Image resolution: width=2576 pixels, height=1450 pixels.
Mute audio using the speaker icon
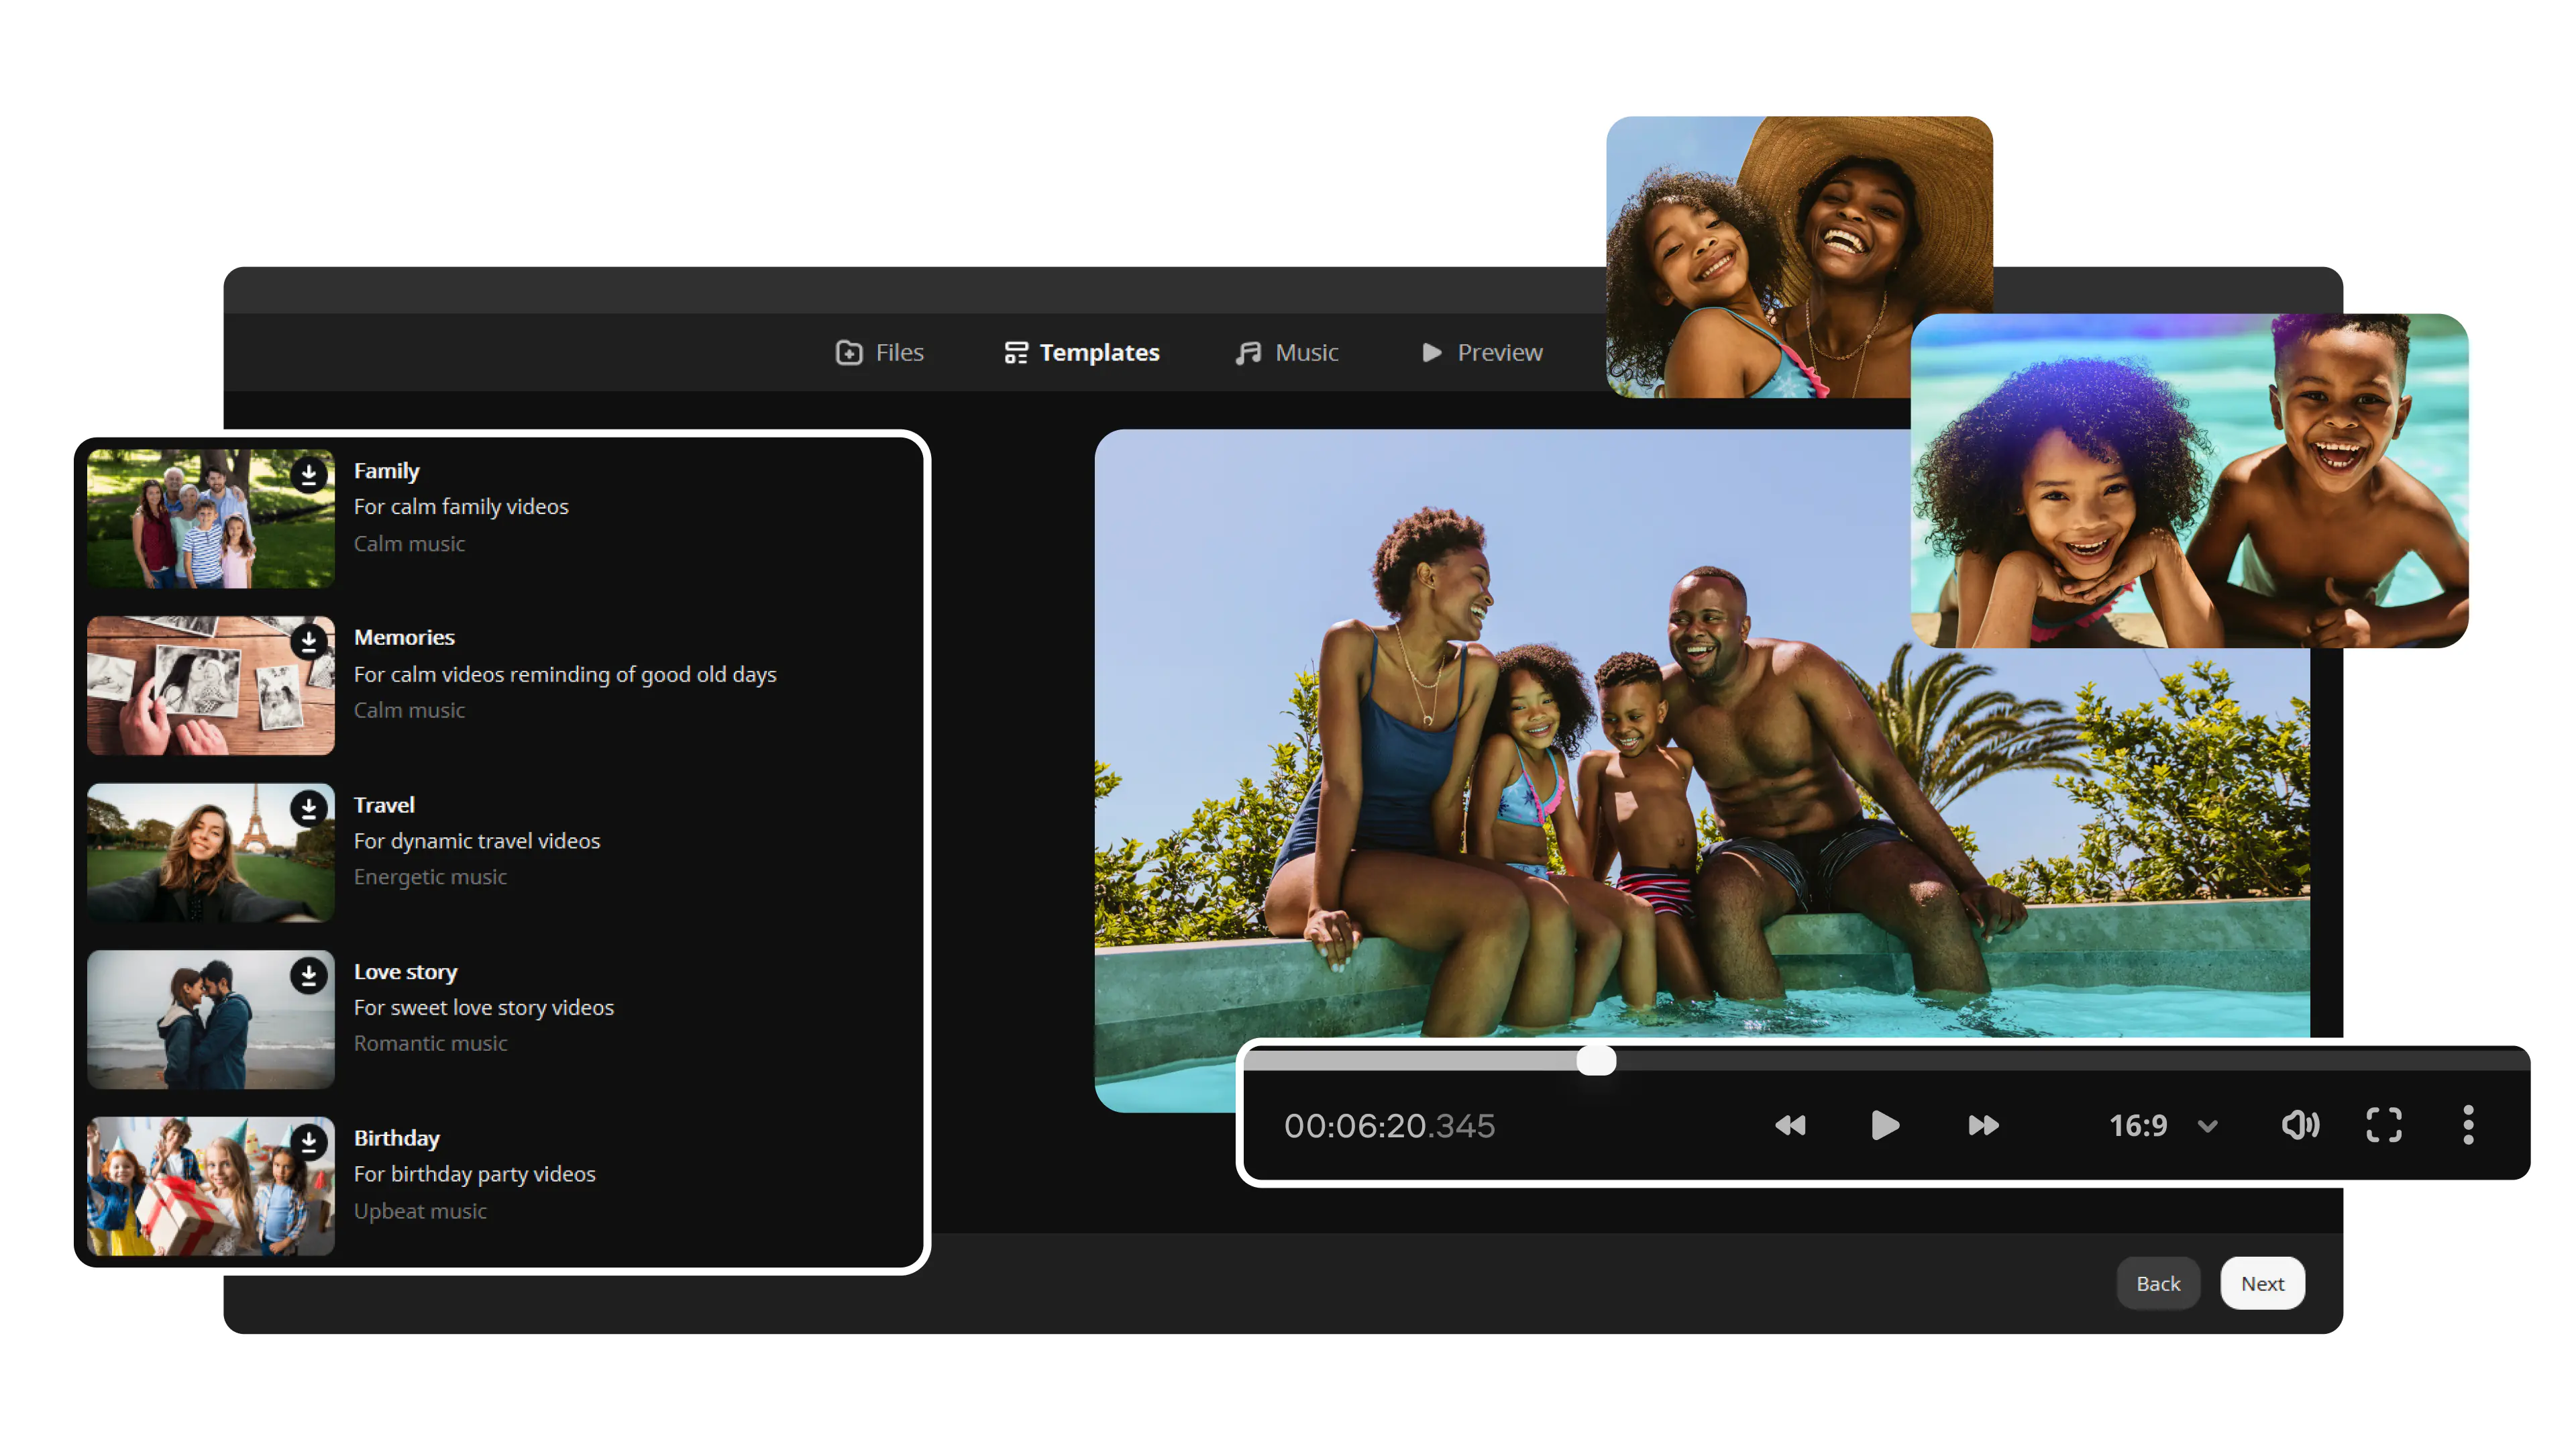[x=2299, y=1125]
